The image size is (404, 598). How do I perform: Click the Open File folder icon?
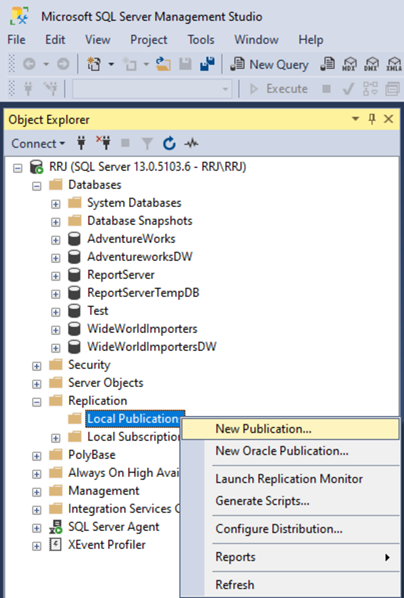coord(163,64)
